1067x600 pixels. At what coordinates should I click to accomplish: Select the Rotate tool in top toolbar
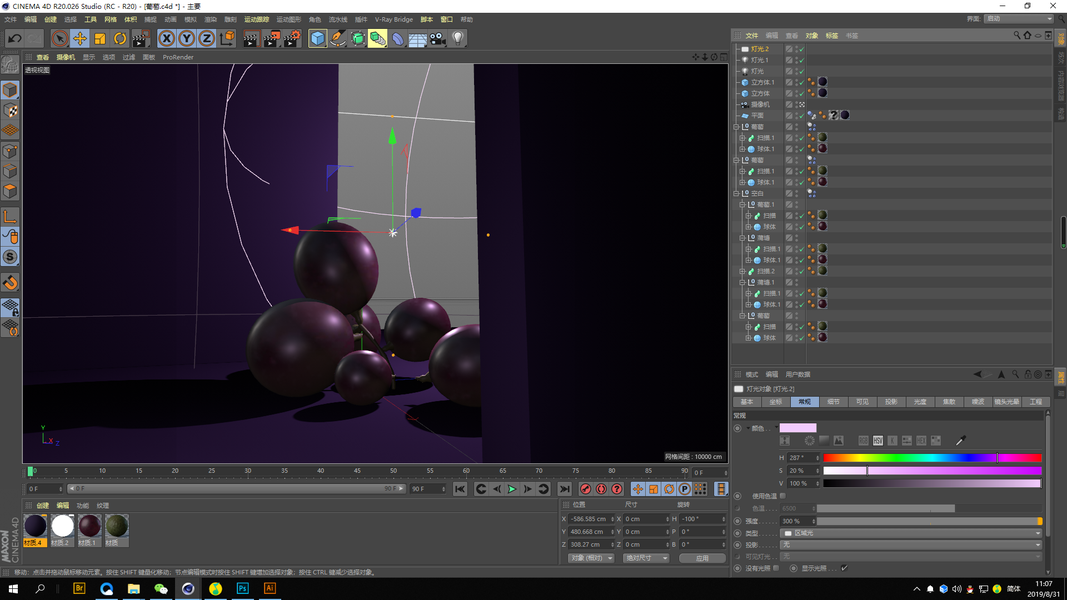tap(120, 38)
